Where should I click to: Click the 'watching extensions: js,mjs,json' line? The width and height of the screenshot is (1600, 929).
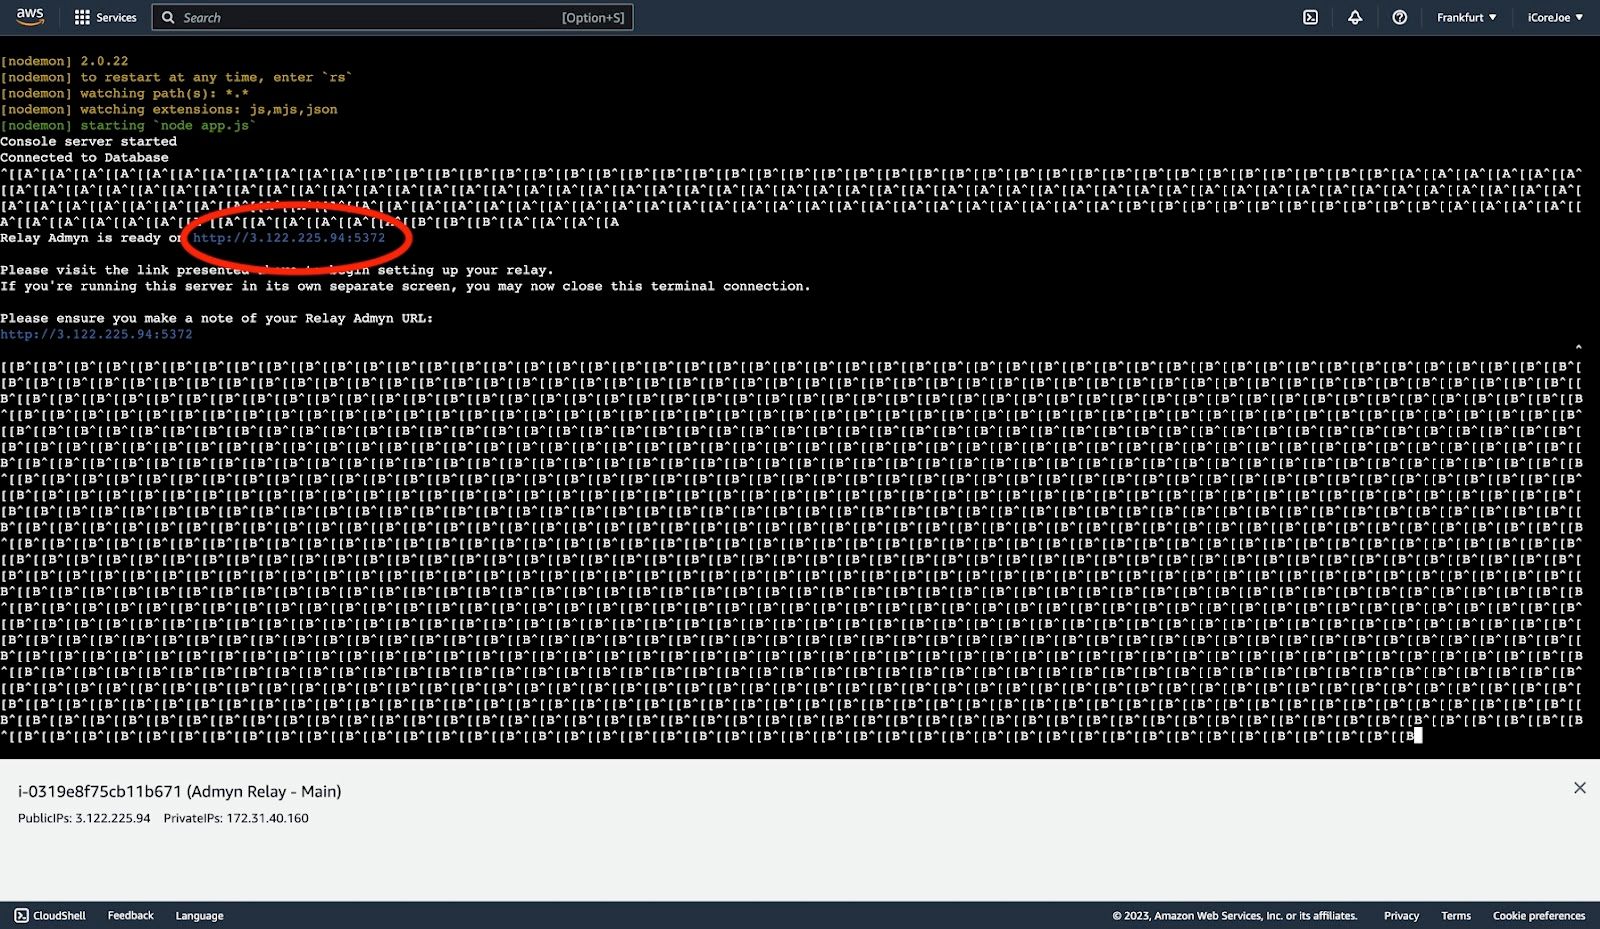coord(169,109)
